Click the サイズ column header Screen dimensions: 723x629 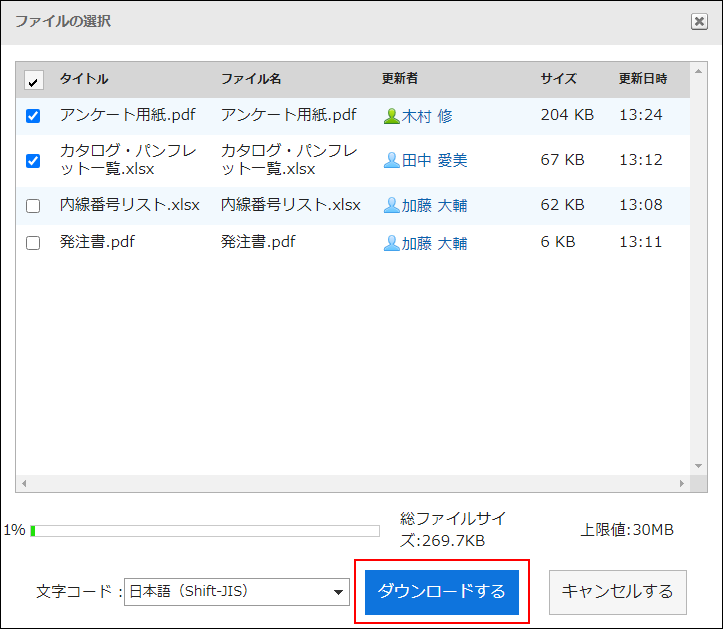click(x=558, y=78)
